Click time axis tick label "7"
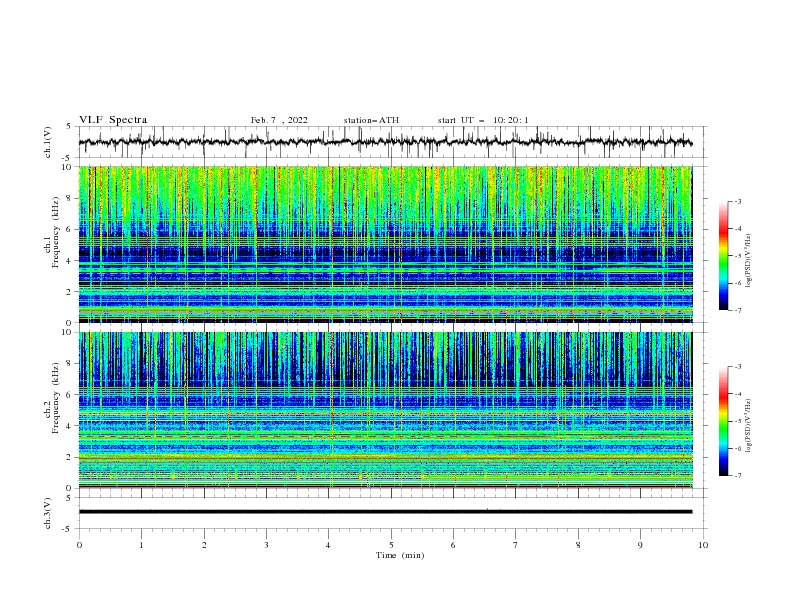The height and width of the screenshot is (612, 792). [x=516, y=545]
